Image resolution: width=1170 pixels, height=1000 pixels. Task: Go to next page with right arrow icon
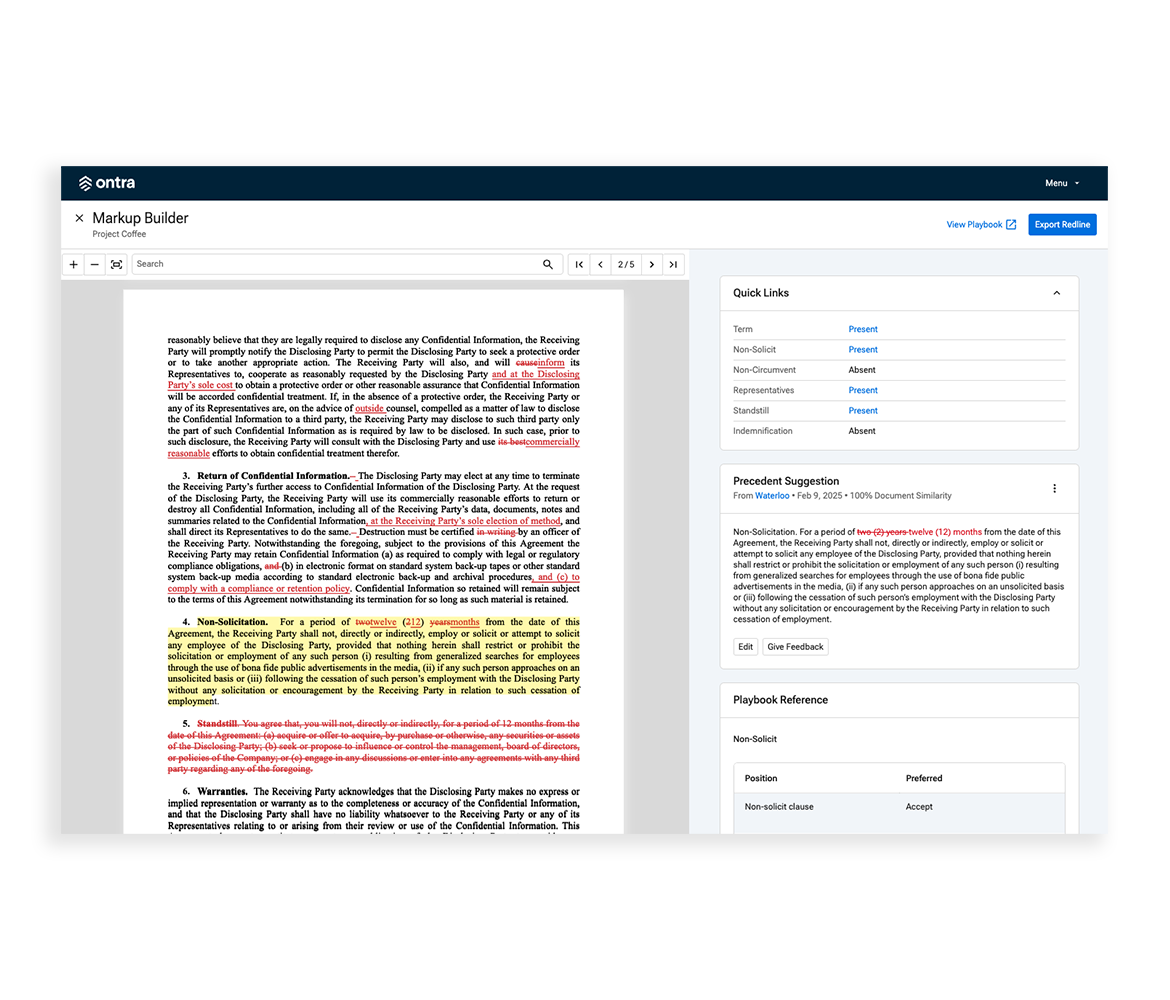[x=651, y=263]
